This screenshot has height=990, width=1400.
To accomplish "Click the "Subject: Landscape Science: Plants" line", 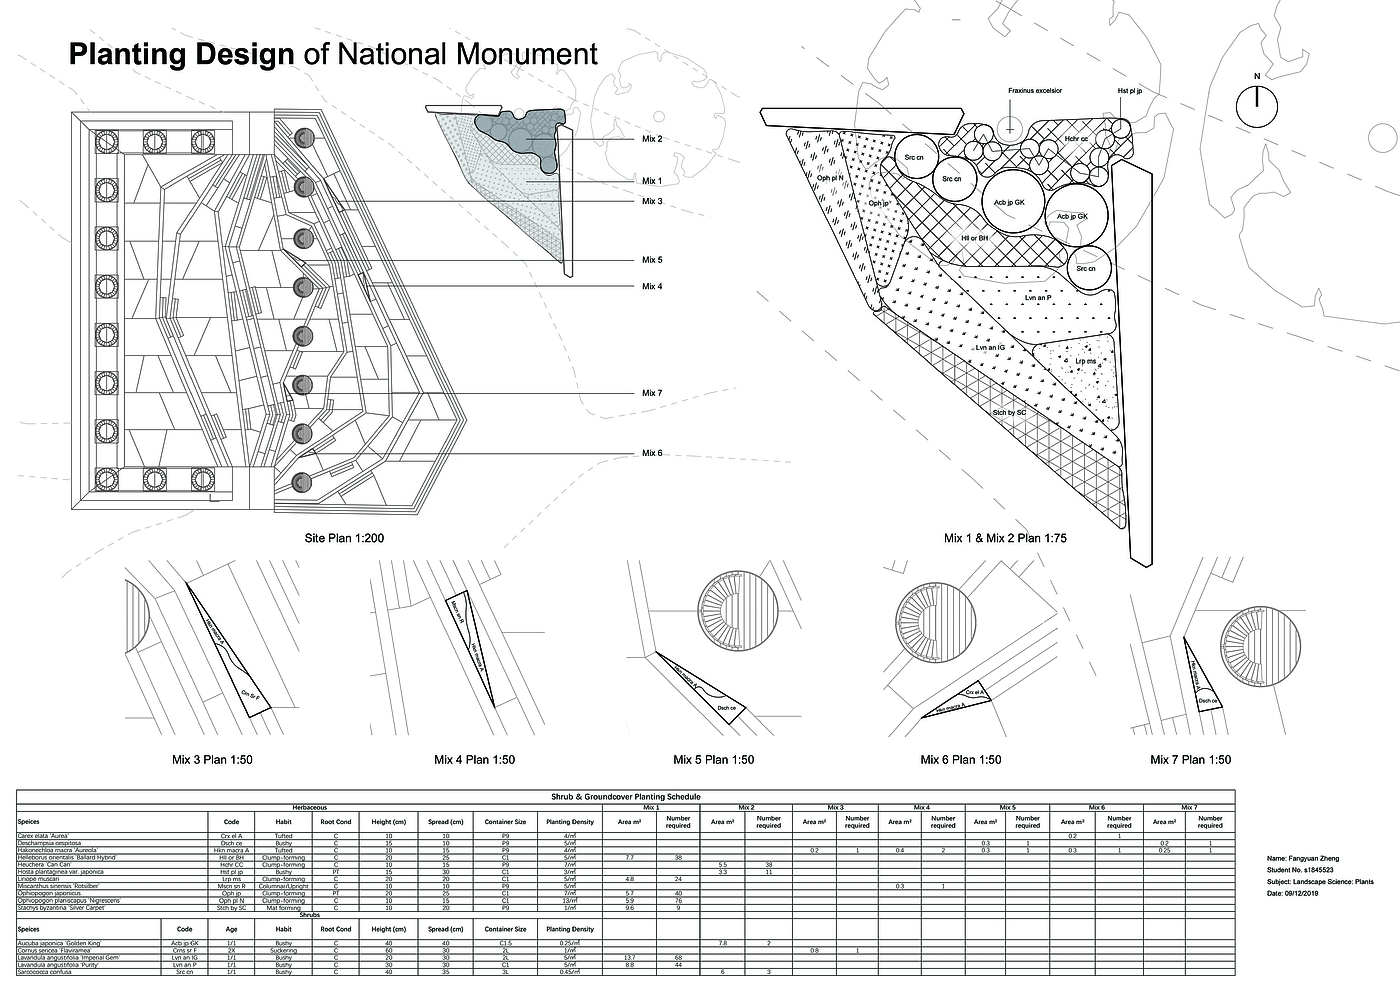I will [1320, 882].
